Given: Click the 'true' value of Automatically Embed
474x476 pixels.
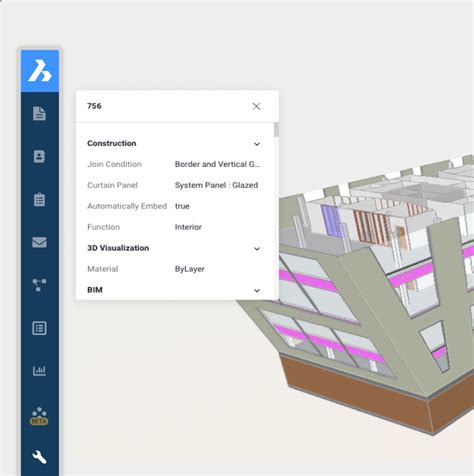Looking at the screenshot, I should pos(182,206).
